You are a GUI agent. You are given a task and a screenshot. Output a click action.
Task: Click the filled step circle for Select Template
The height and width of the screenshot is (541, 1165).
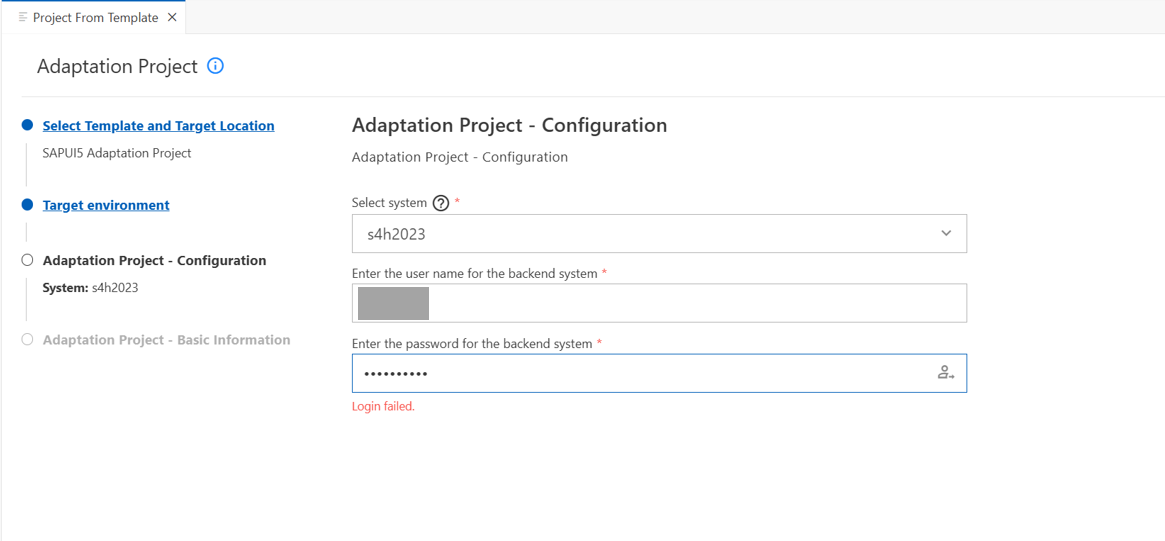27,126
